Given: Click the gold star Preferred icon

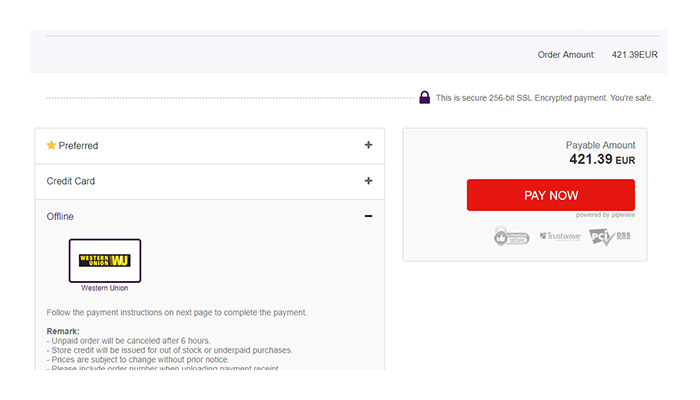Looking at the screenshot, I should pyautogui.click(x=51, y=145).
